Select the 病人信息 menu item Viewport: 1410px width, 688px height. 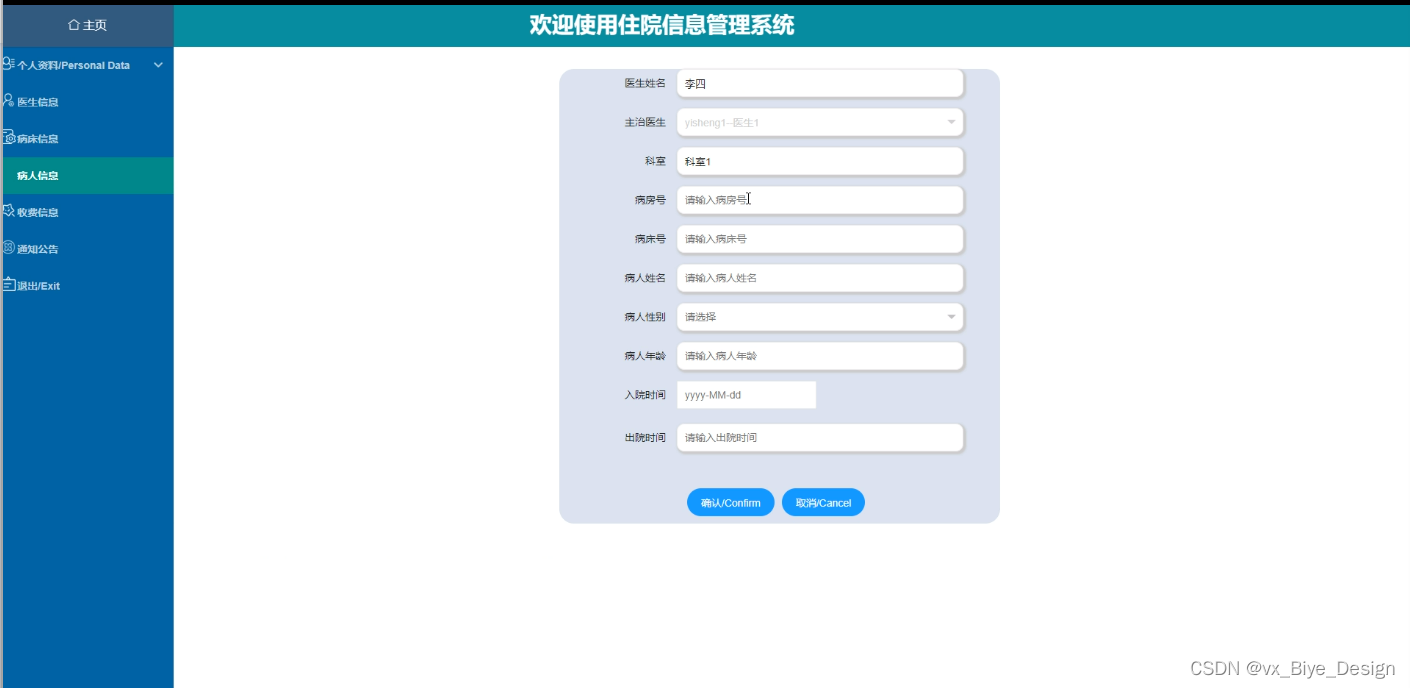[87, 175]
